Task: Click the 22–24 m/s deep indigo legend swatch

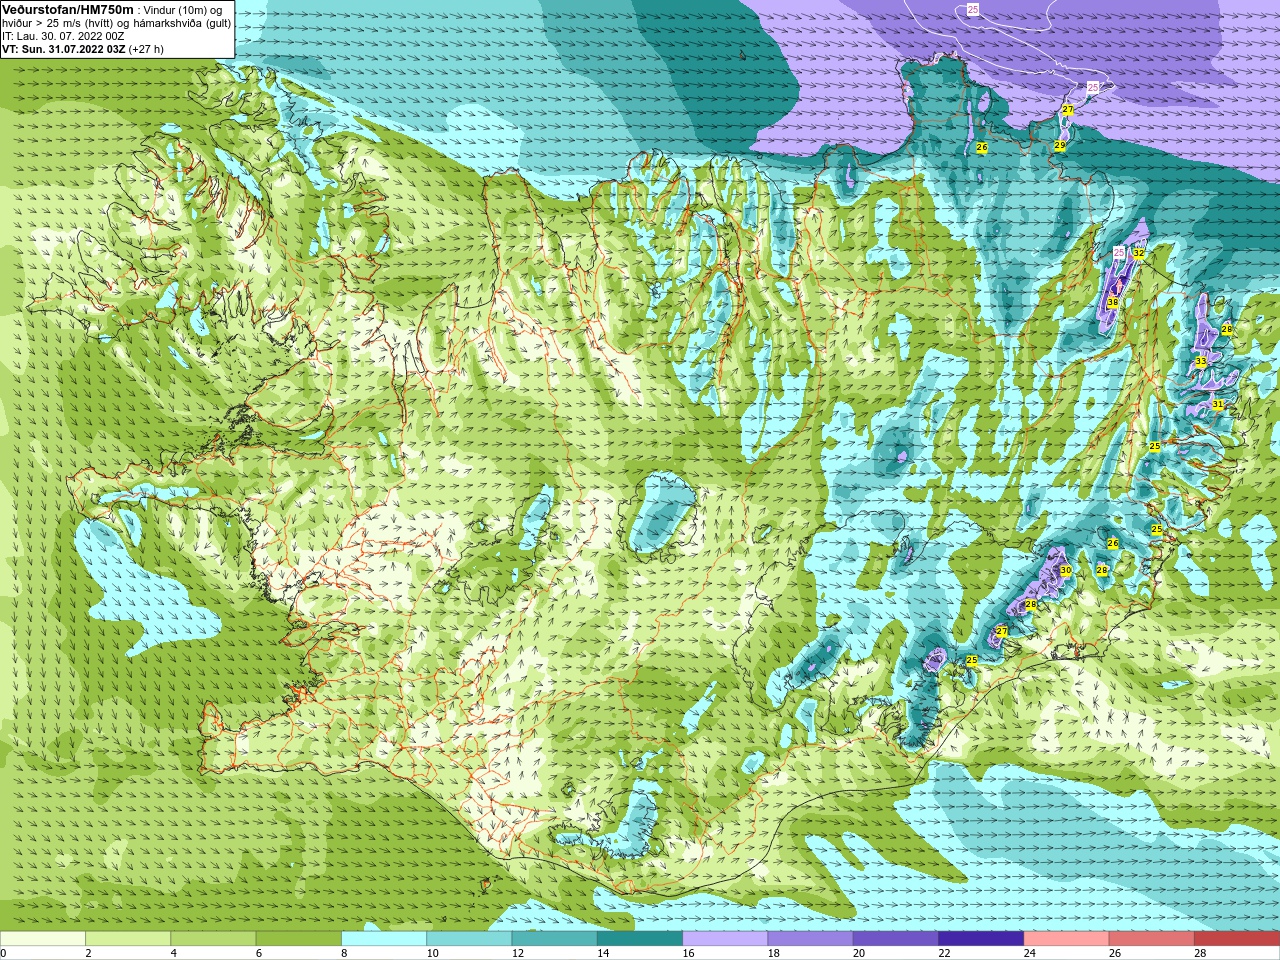Action: pos(981,939)
